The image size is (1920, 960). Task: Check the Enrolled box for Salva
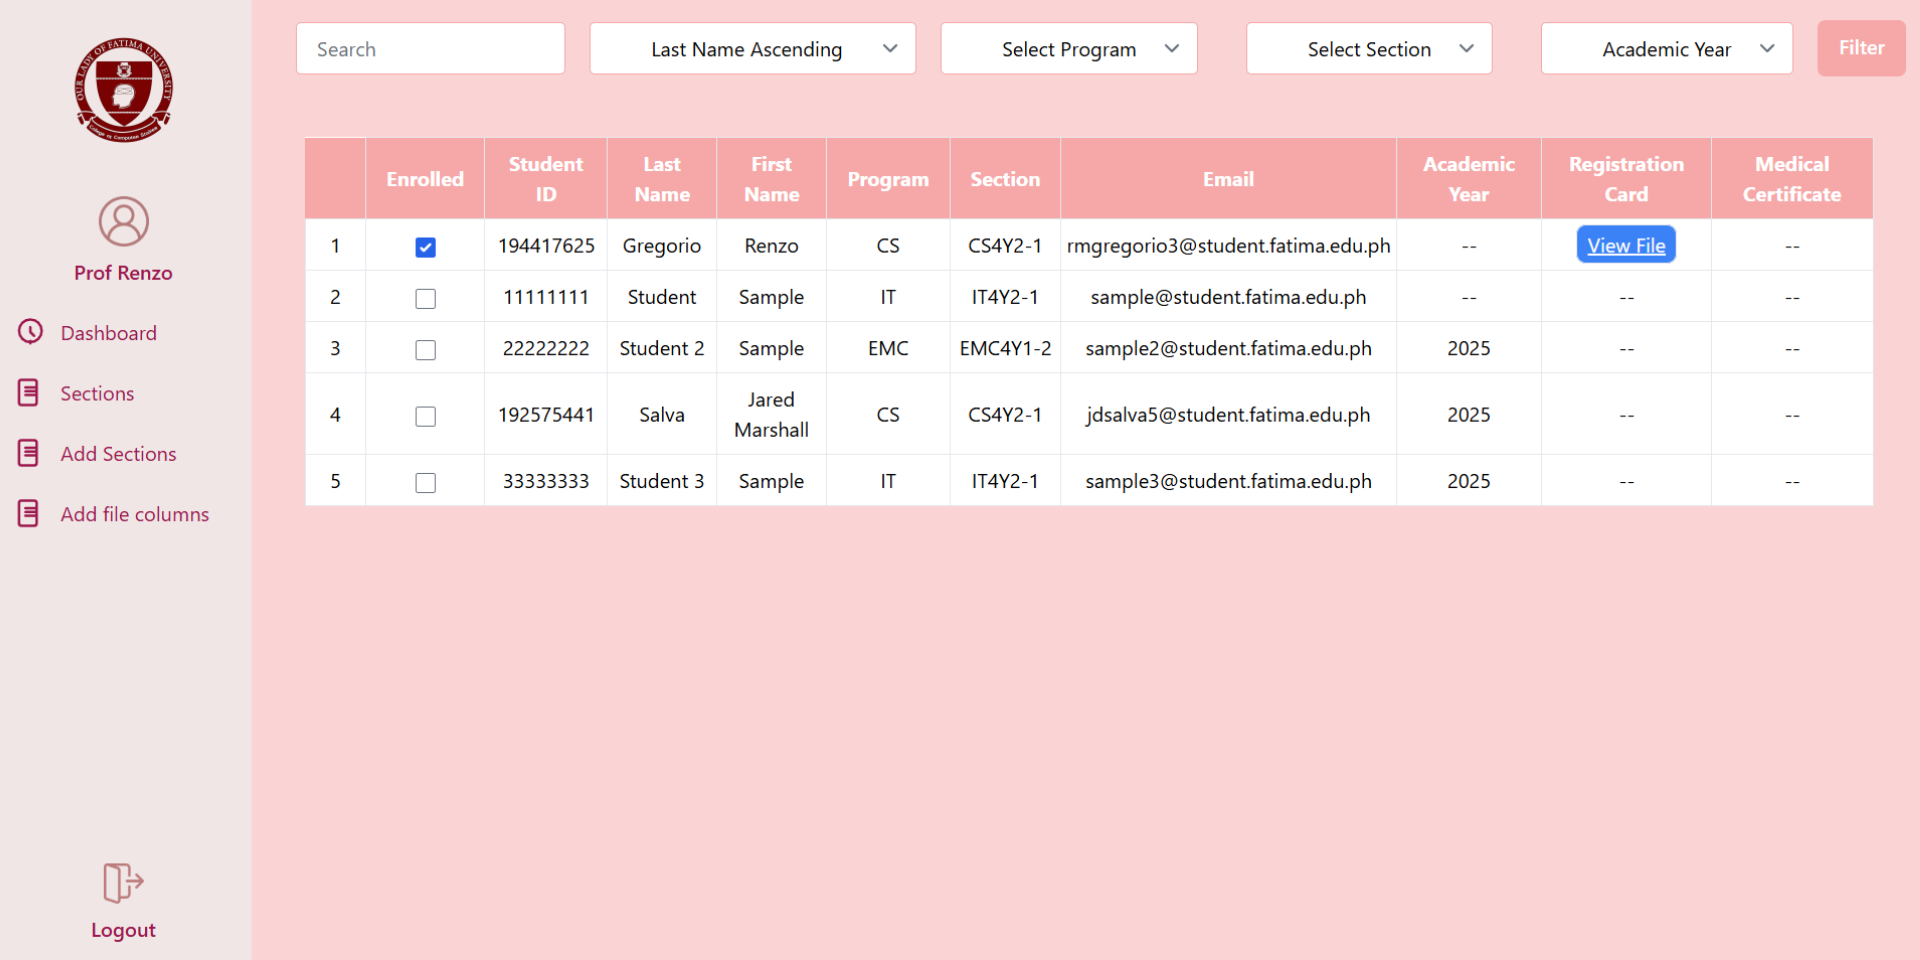pyautogui.click(x=425, y=416)
